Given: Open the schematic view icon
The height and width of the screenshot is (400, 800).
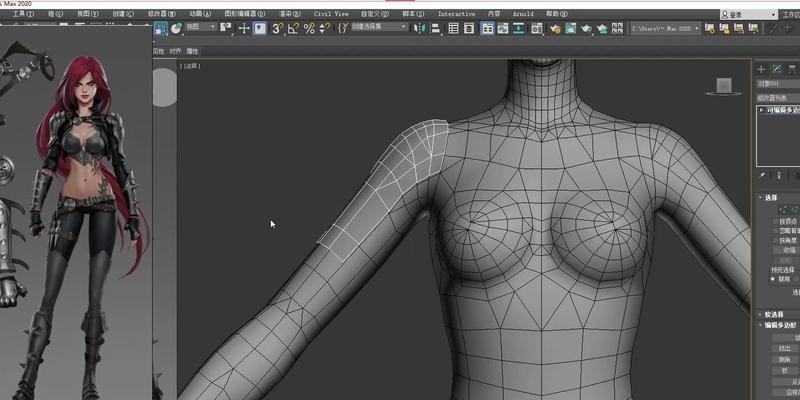Looking at the screenshot, I should point(519,28).
